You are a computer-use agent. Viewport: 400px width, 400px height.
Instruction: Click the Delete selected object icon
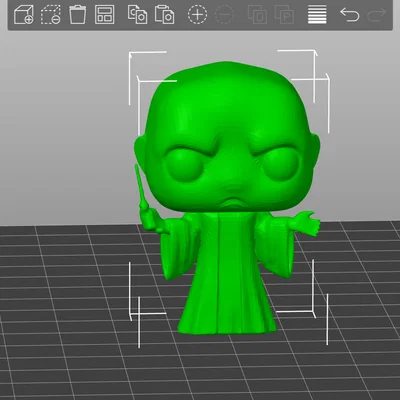click(51, 15)
